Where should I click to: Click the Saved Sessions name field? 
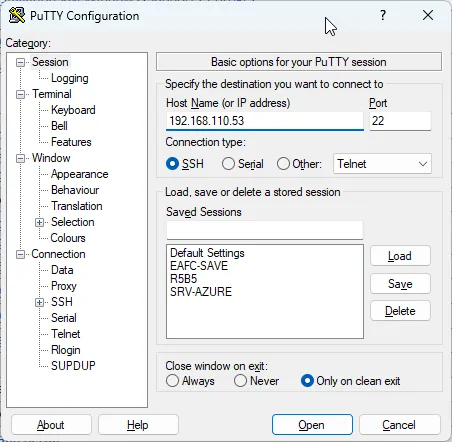265,230
